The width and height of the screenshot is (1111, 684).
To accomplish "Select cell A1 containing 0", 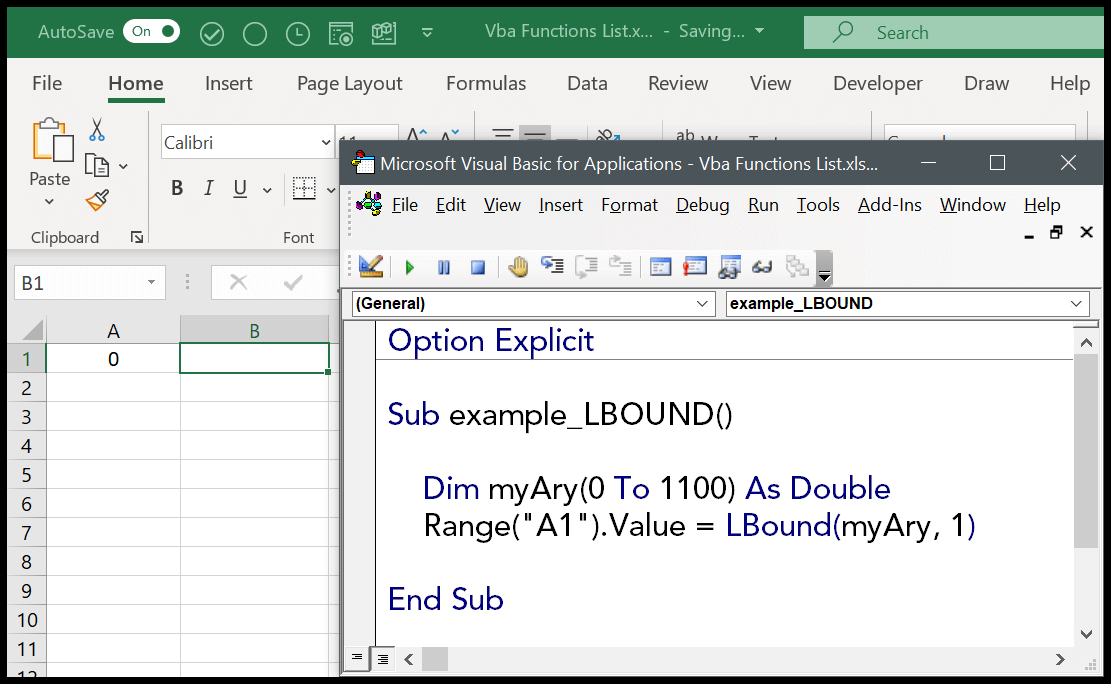I will pos(113,359).
